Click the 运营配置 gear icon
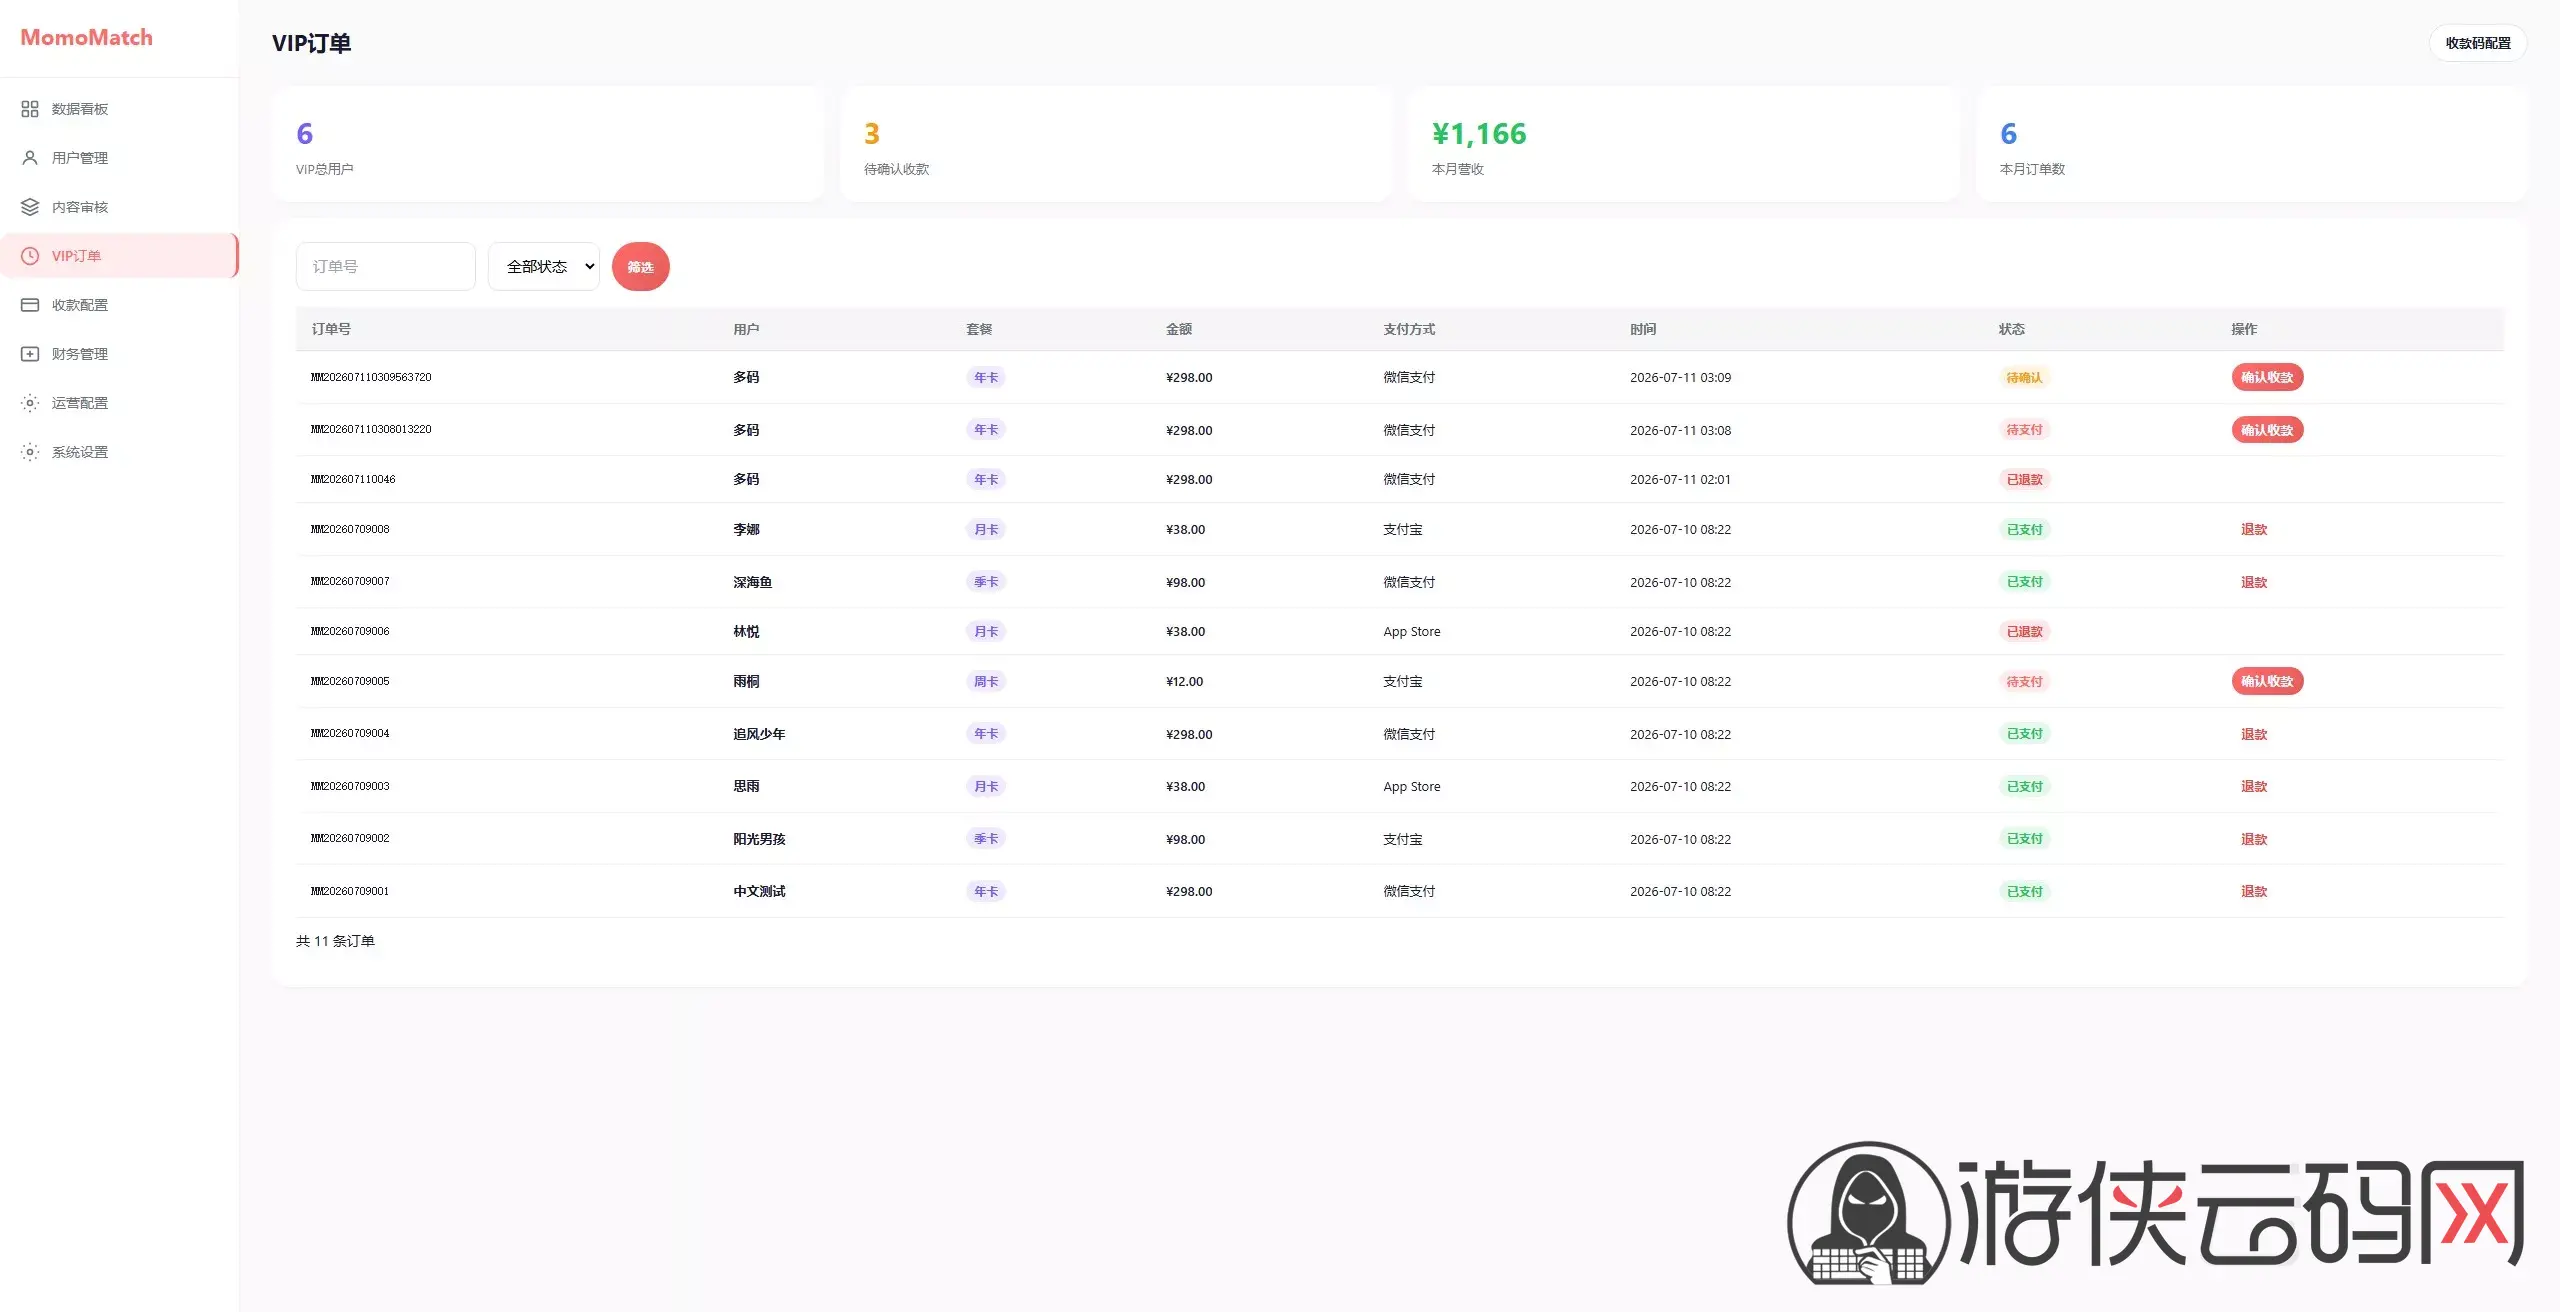This screenshot has height=1312, width=2560. click(x=30, y=403)
